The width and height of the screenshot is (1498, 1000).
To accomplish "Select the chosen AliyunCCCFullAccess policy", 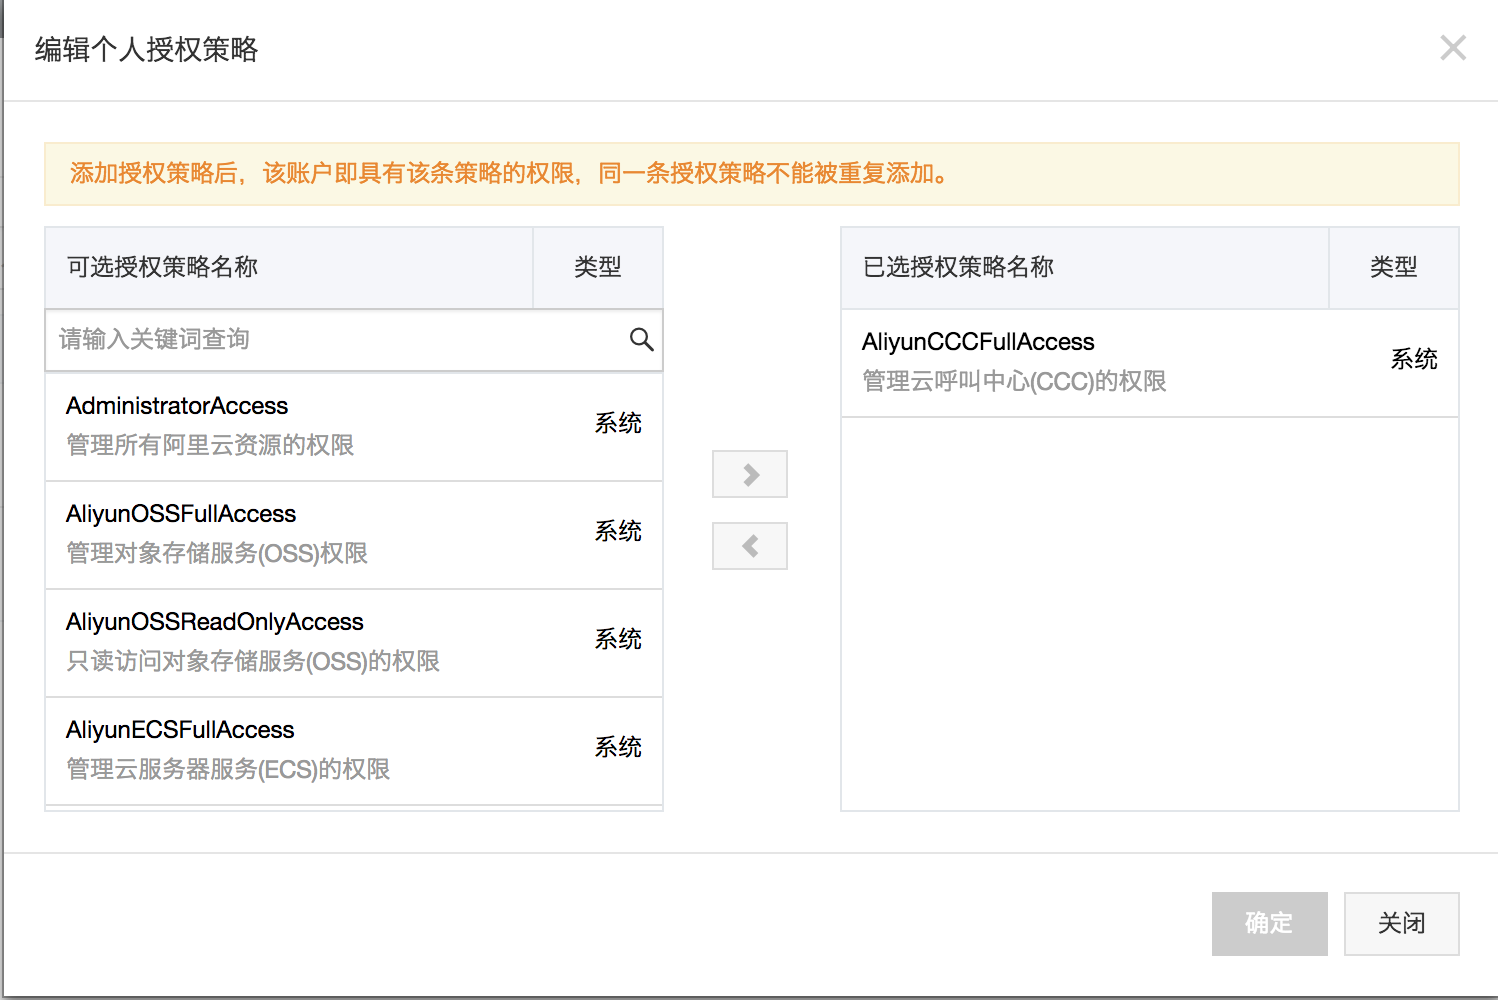I will (1150, 363).
